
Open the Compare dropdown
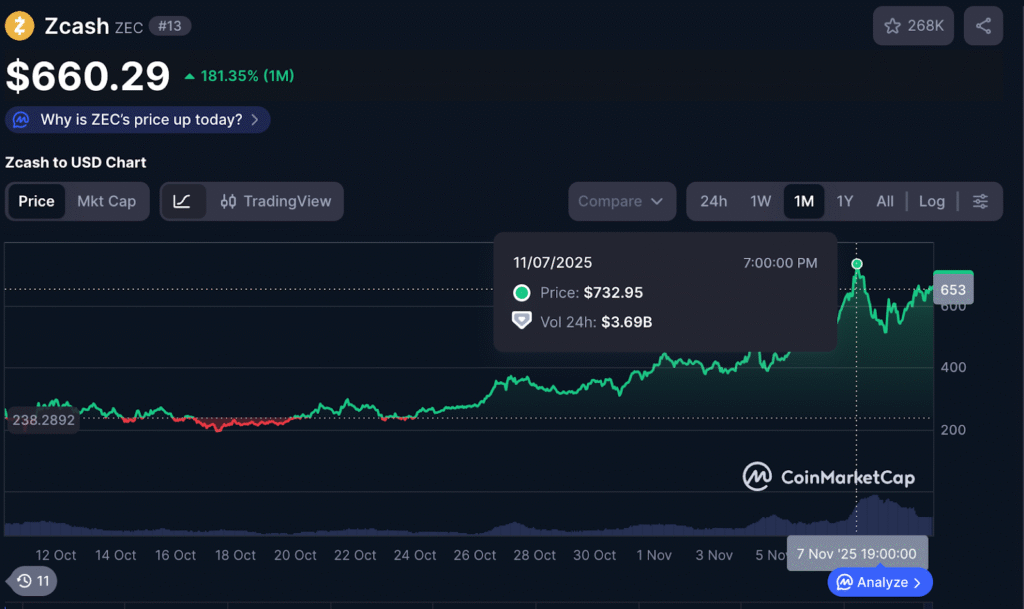point(620,201)
